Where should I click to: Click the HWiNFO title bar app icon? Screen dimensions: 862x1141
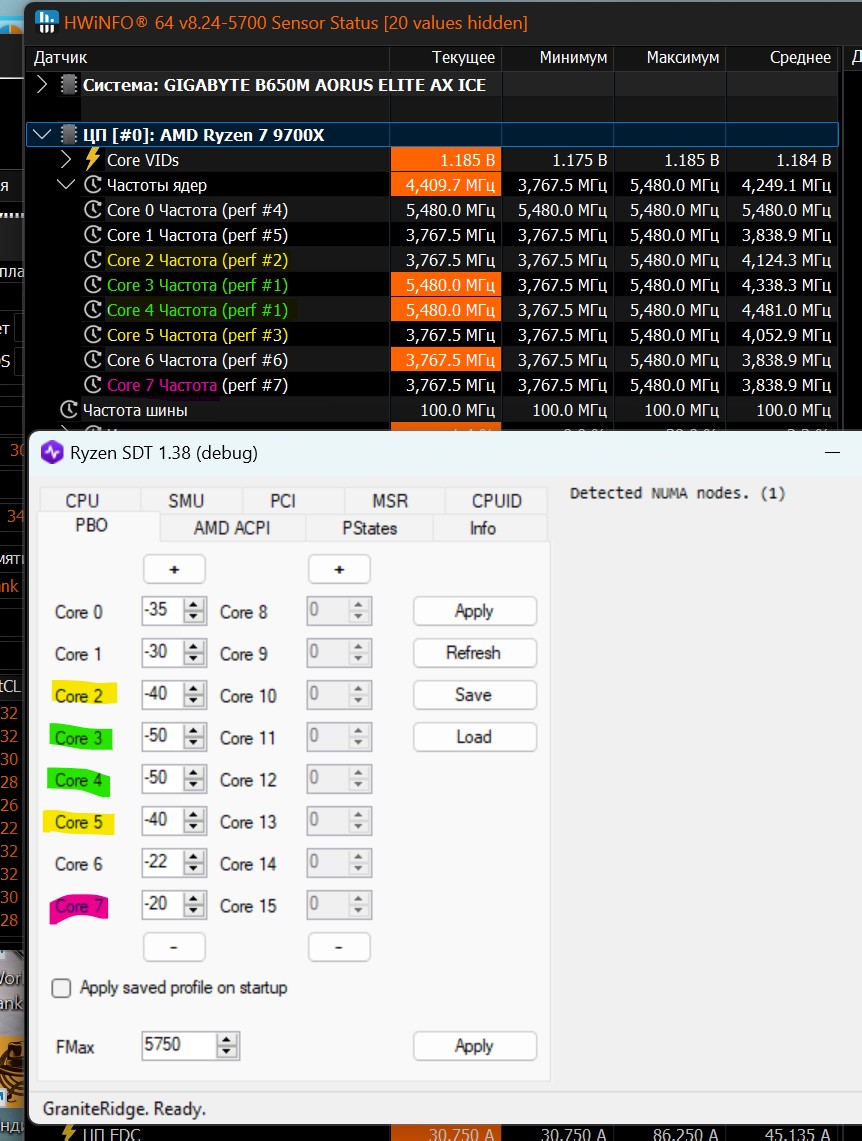coord(47,22)
